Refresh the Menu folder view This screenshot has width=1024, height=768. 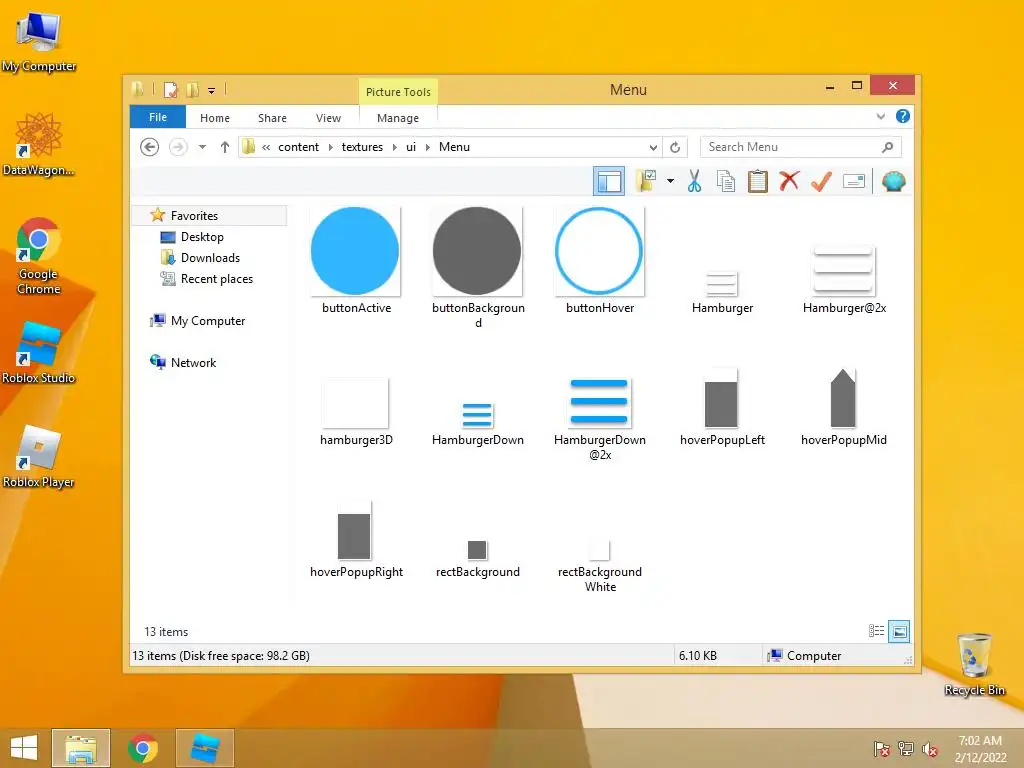[675, 148]
